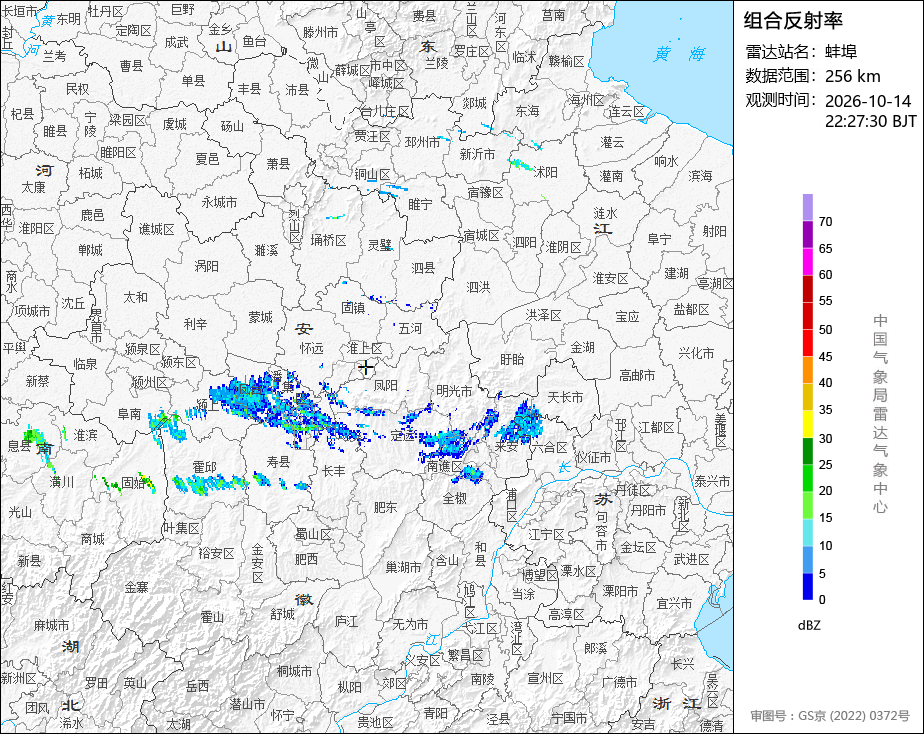Select the purple 65–70 dBZ legend swatch

(807, 234)
